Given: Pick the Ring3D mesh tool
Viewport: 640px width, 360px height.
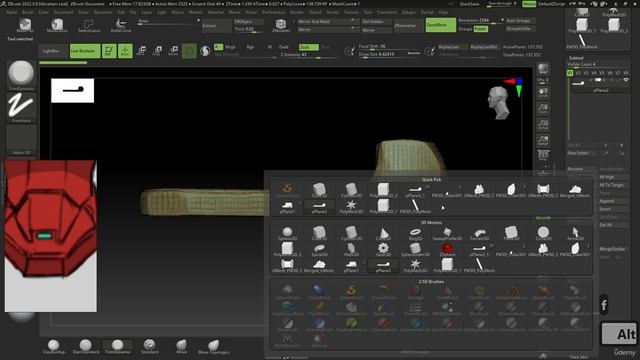Looking at the screenshot, I should click(415, 233).
